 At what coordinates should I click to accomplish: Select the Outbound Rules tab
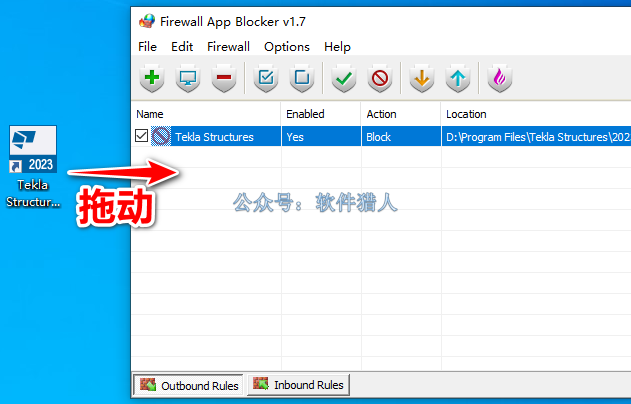[189, 385]
